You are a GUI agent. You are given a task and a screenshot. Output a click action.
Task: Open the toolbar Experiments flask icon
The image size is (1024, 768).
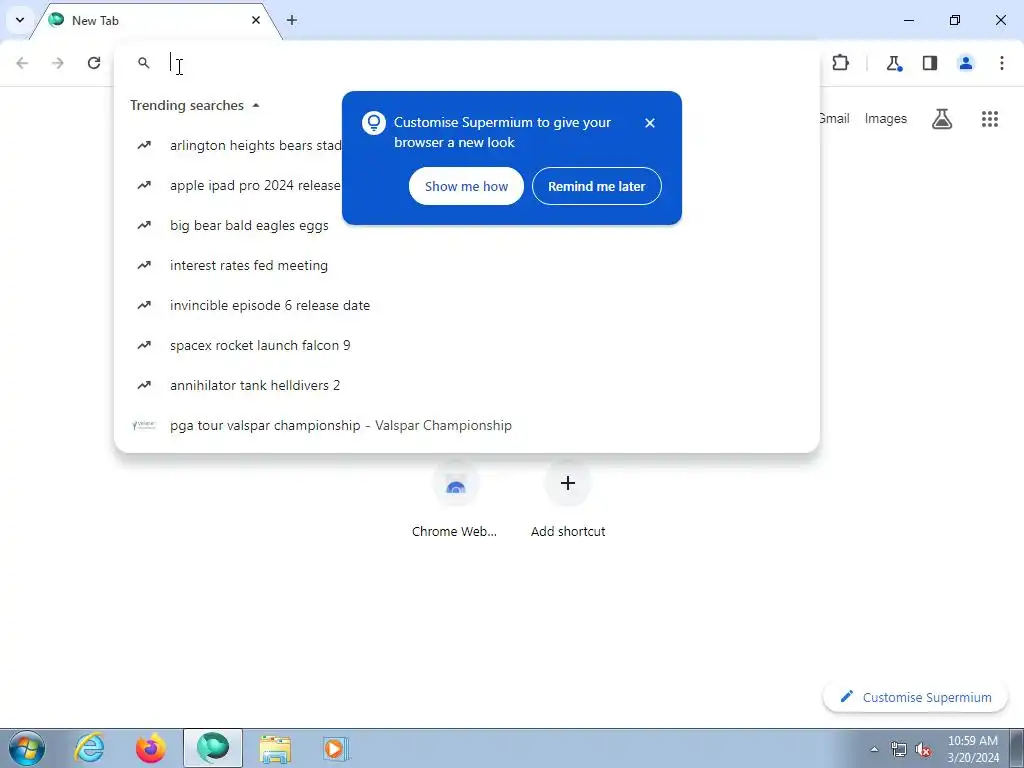pos(894,63)
